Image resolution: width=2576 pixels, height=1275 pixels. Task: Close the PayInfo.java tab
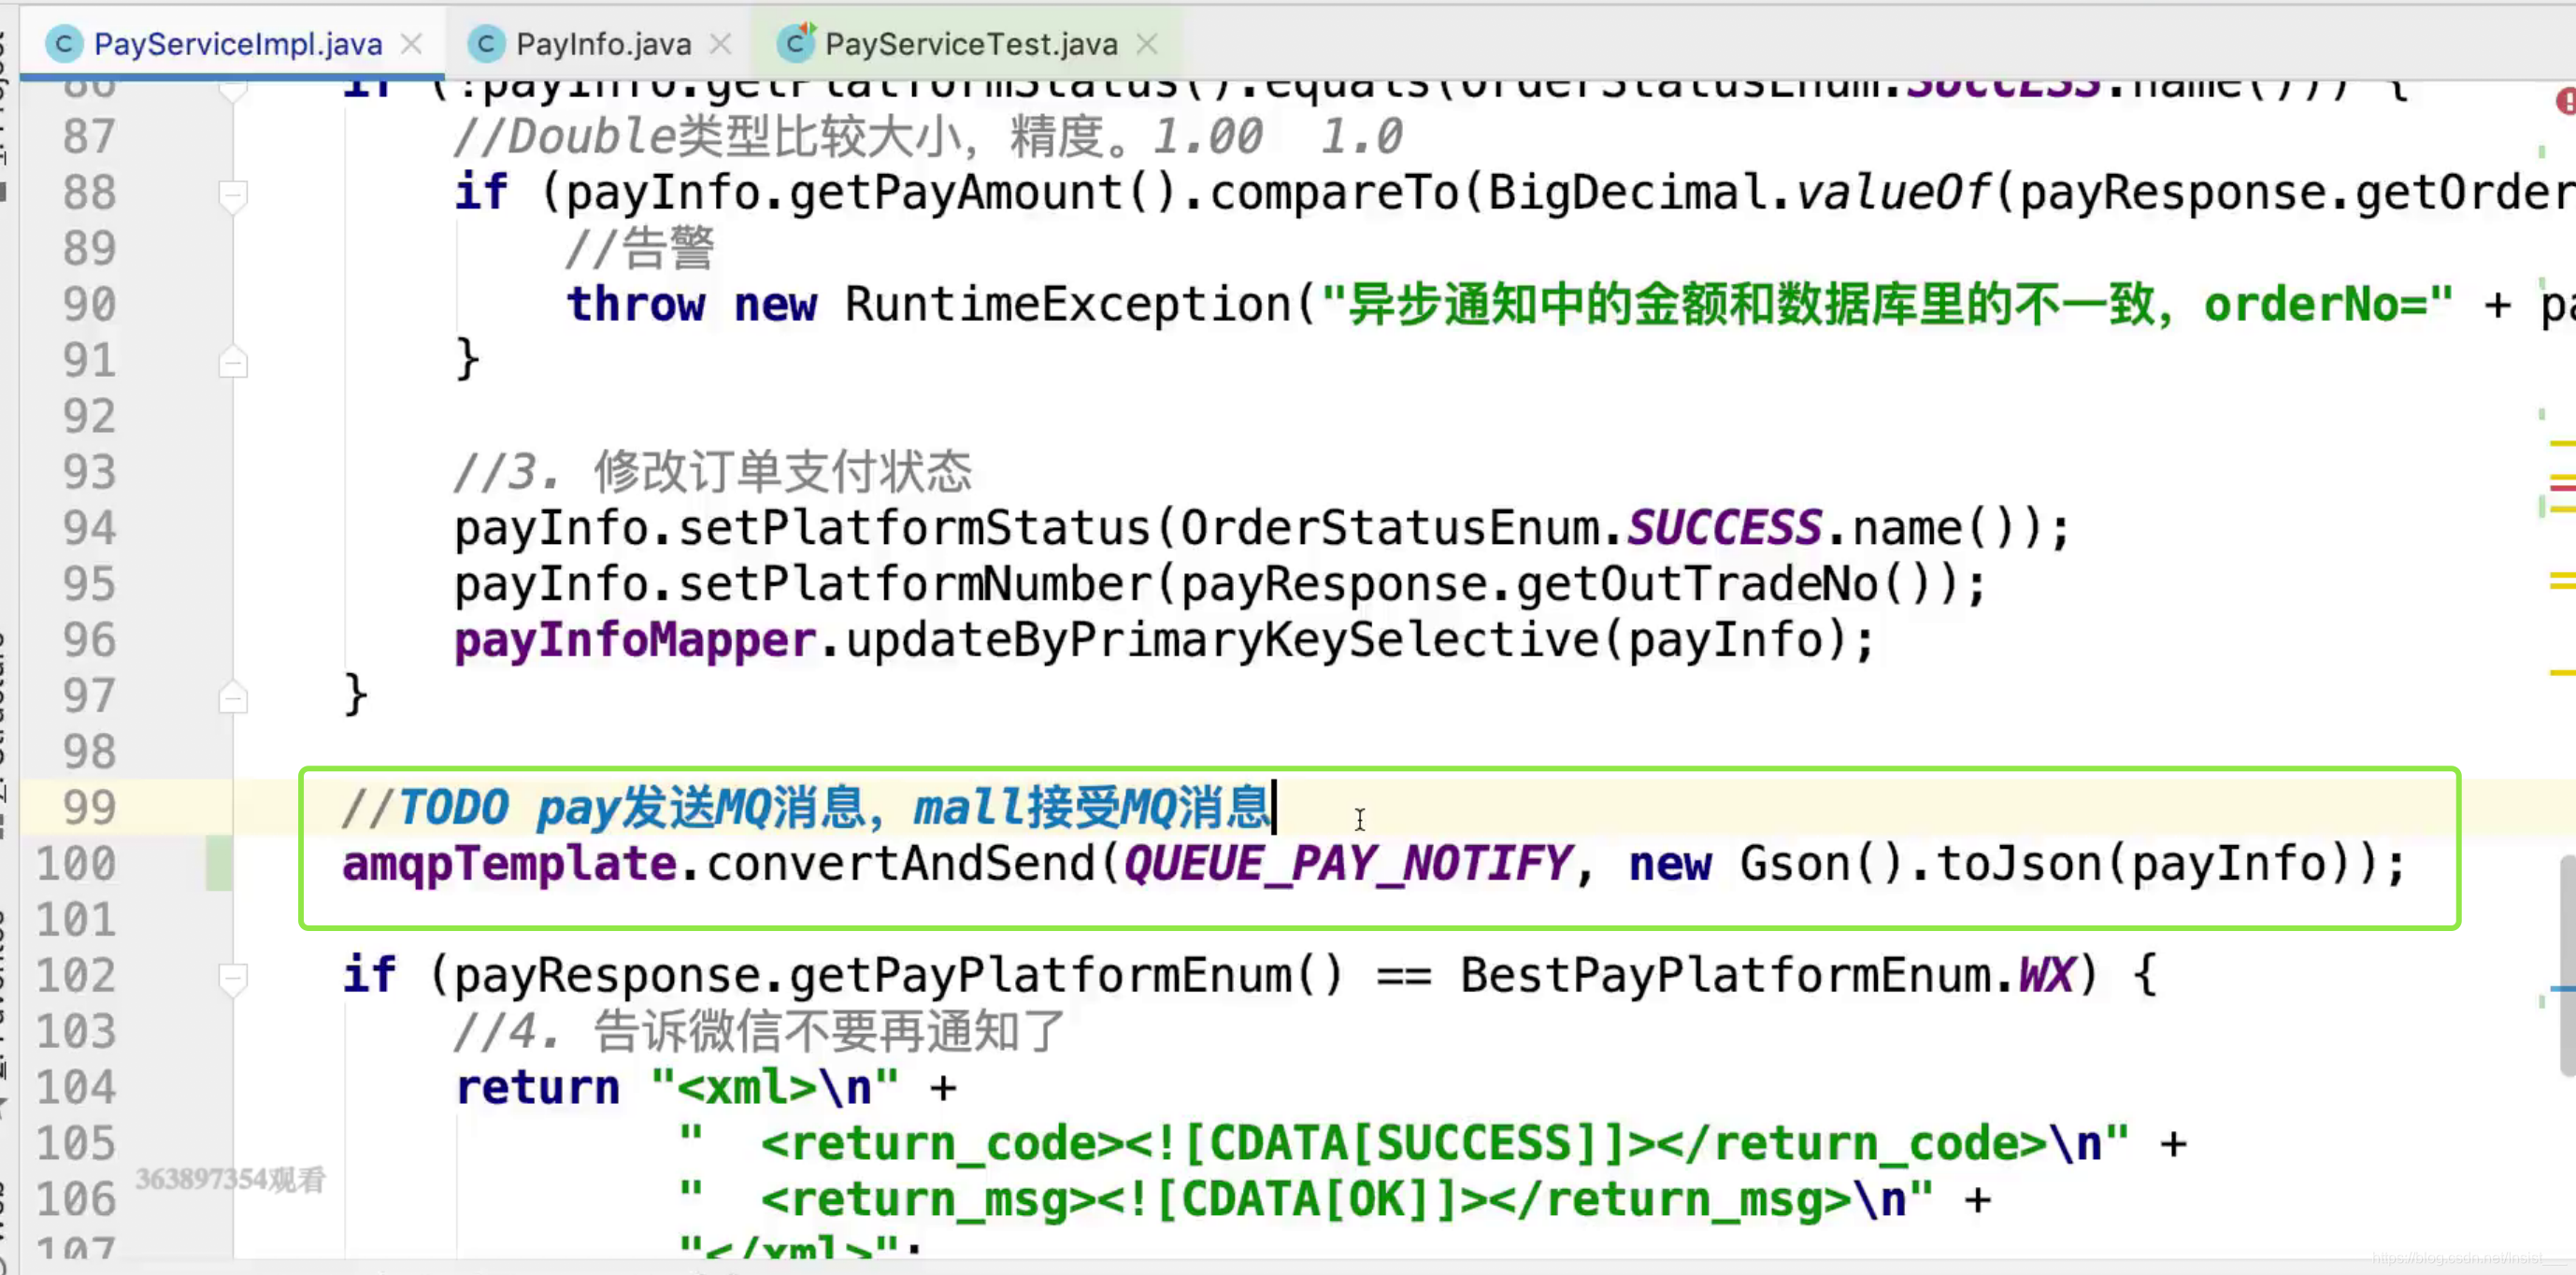point(720,44)
